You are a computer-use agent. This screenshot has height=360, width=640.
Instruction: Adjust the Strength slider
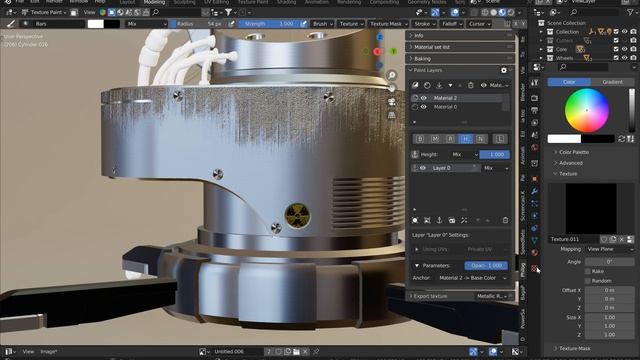click(269, 24)
